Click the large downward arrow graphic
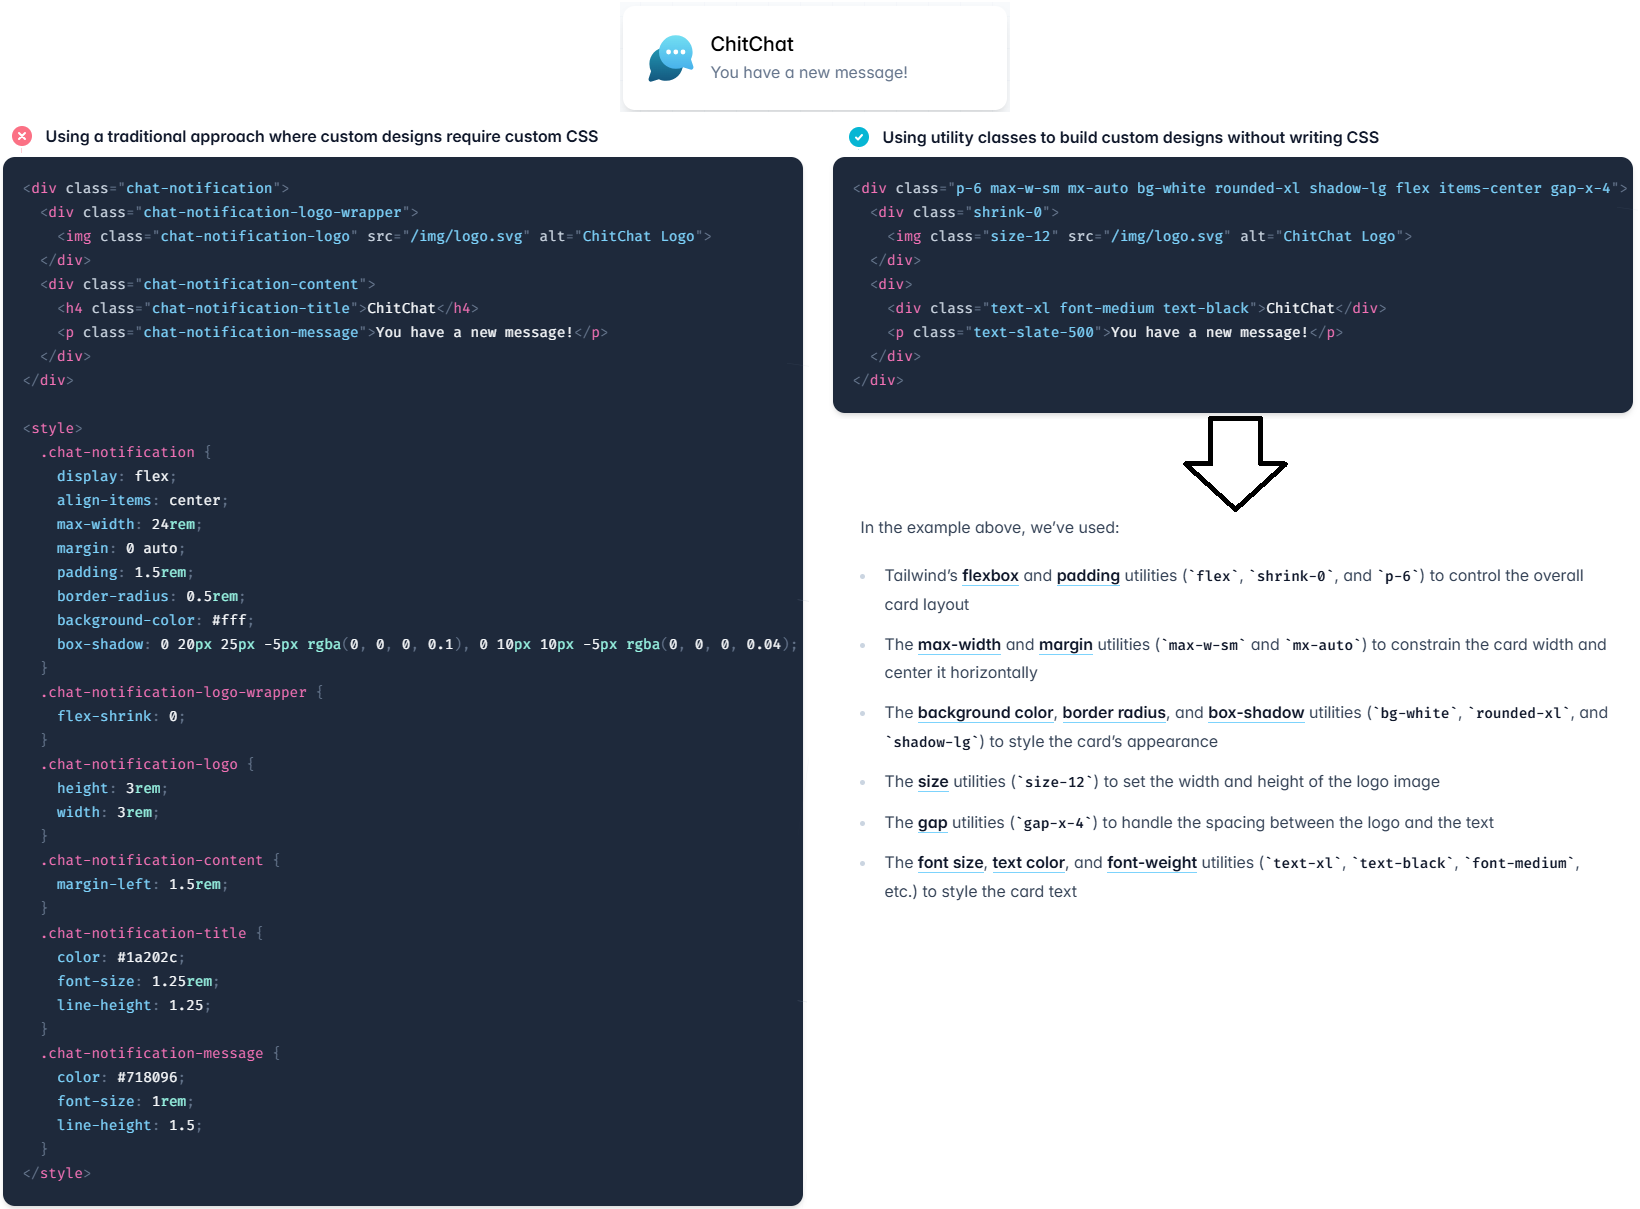This screenshot has height=1209, width=1640. tap(1235, 463)
